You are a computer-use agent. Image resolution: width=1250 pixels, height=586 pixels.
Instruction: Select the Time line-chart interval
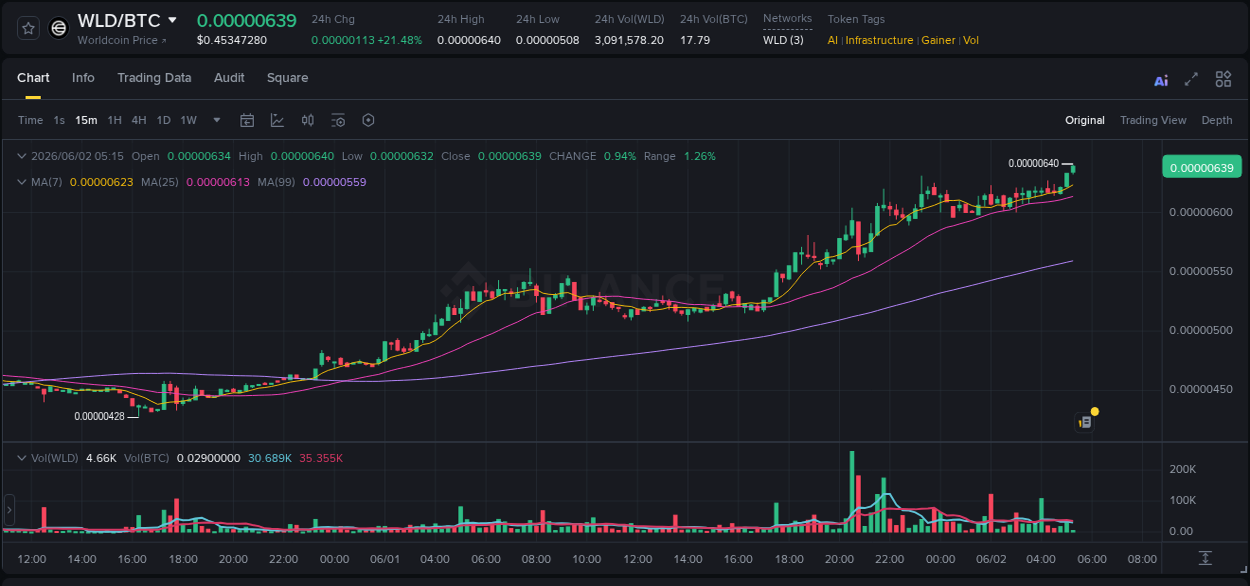coord(30,120)
